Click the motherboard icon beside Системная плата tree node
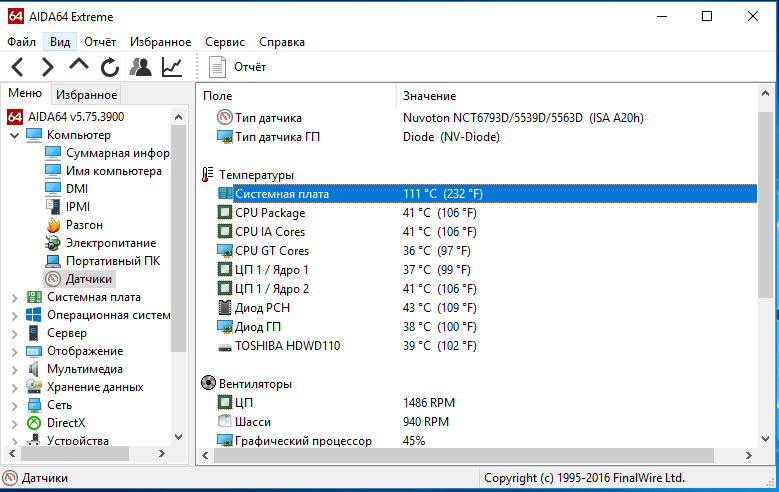Screen dimensions: 779x492 [x=34, y=297]
